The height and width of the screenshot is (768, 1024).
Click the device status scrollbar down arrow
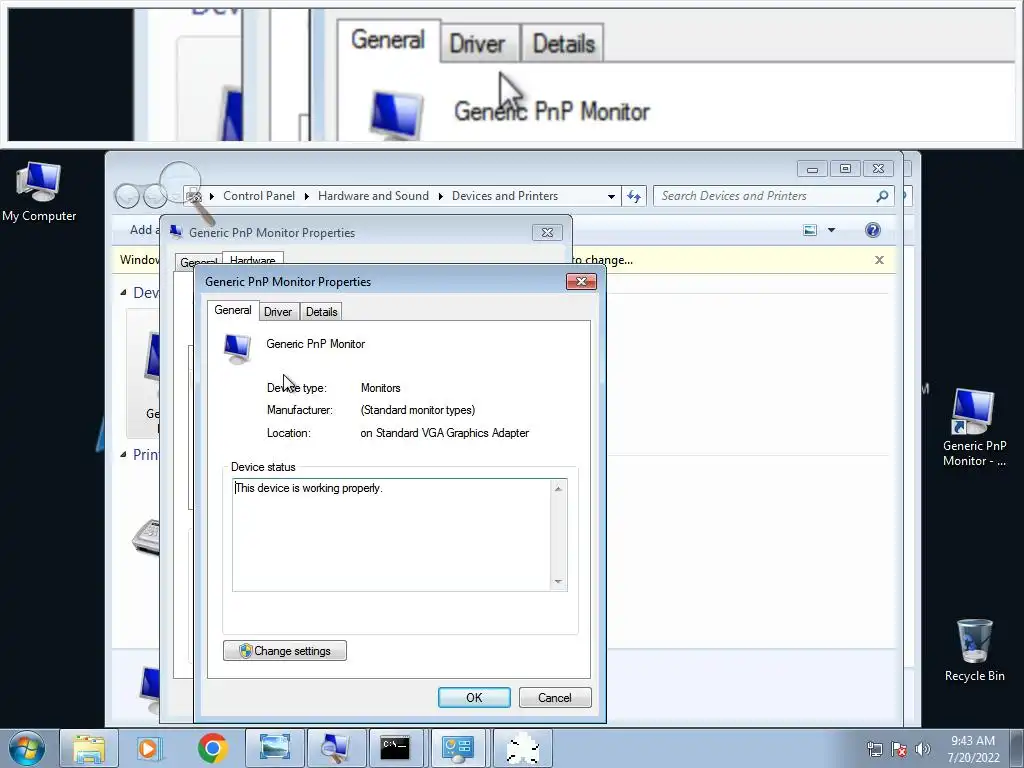tap(558, 581)
